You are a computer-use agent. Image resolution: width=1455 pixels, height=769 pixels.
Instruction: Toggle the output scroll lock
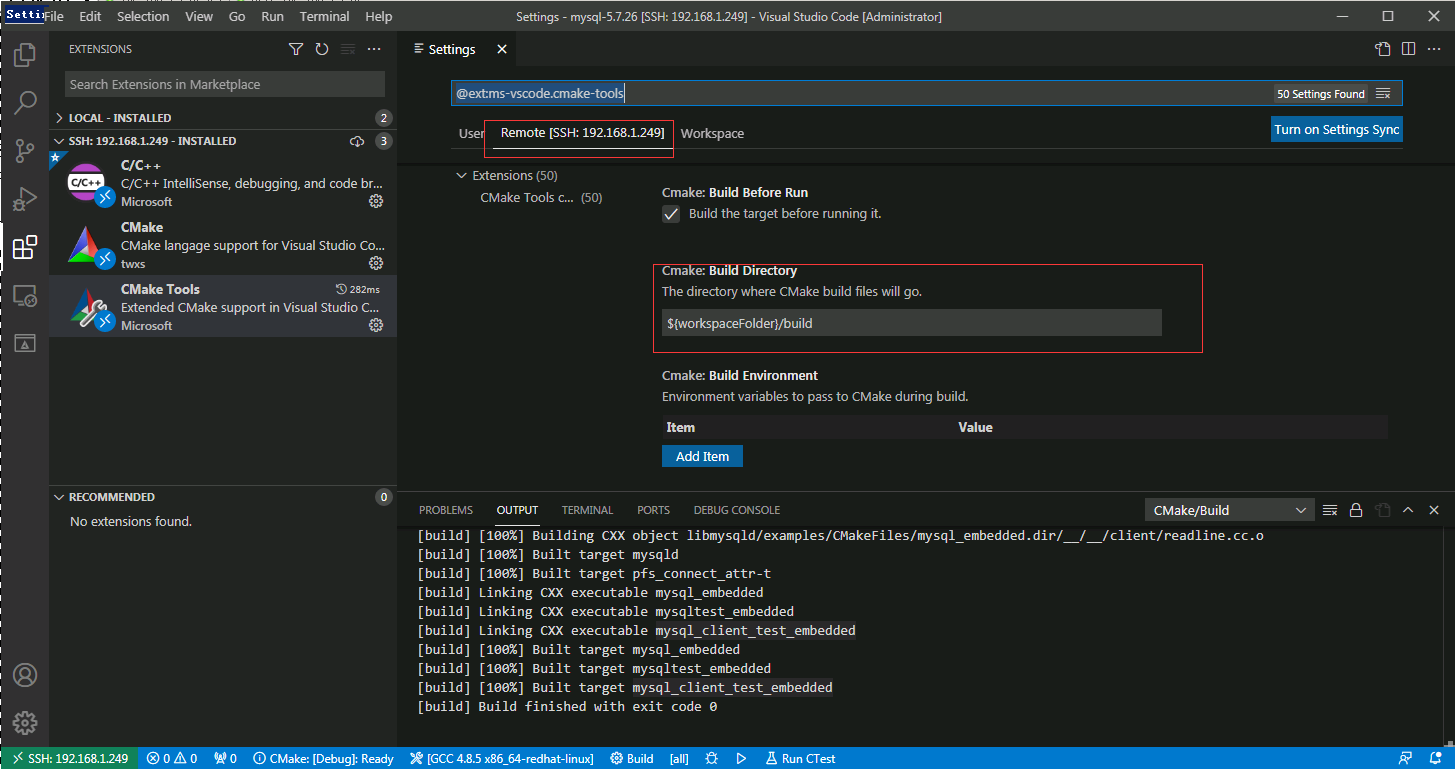coord(1356,510)
